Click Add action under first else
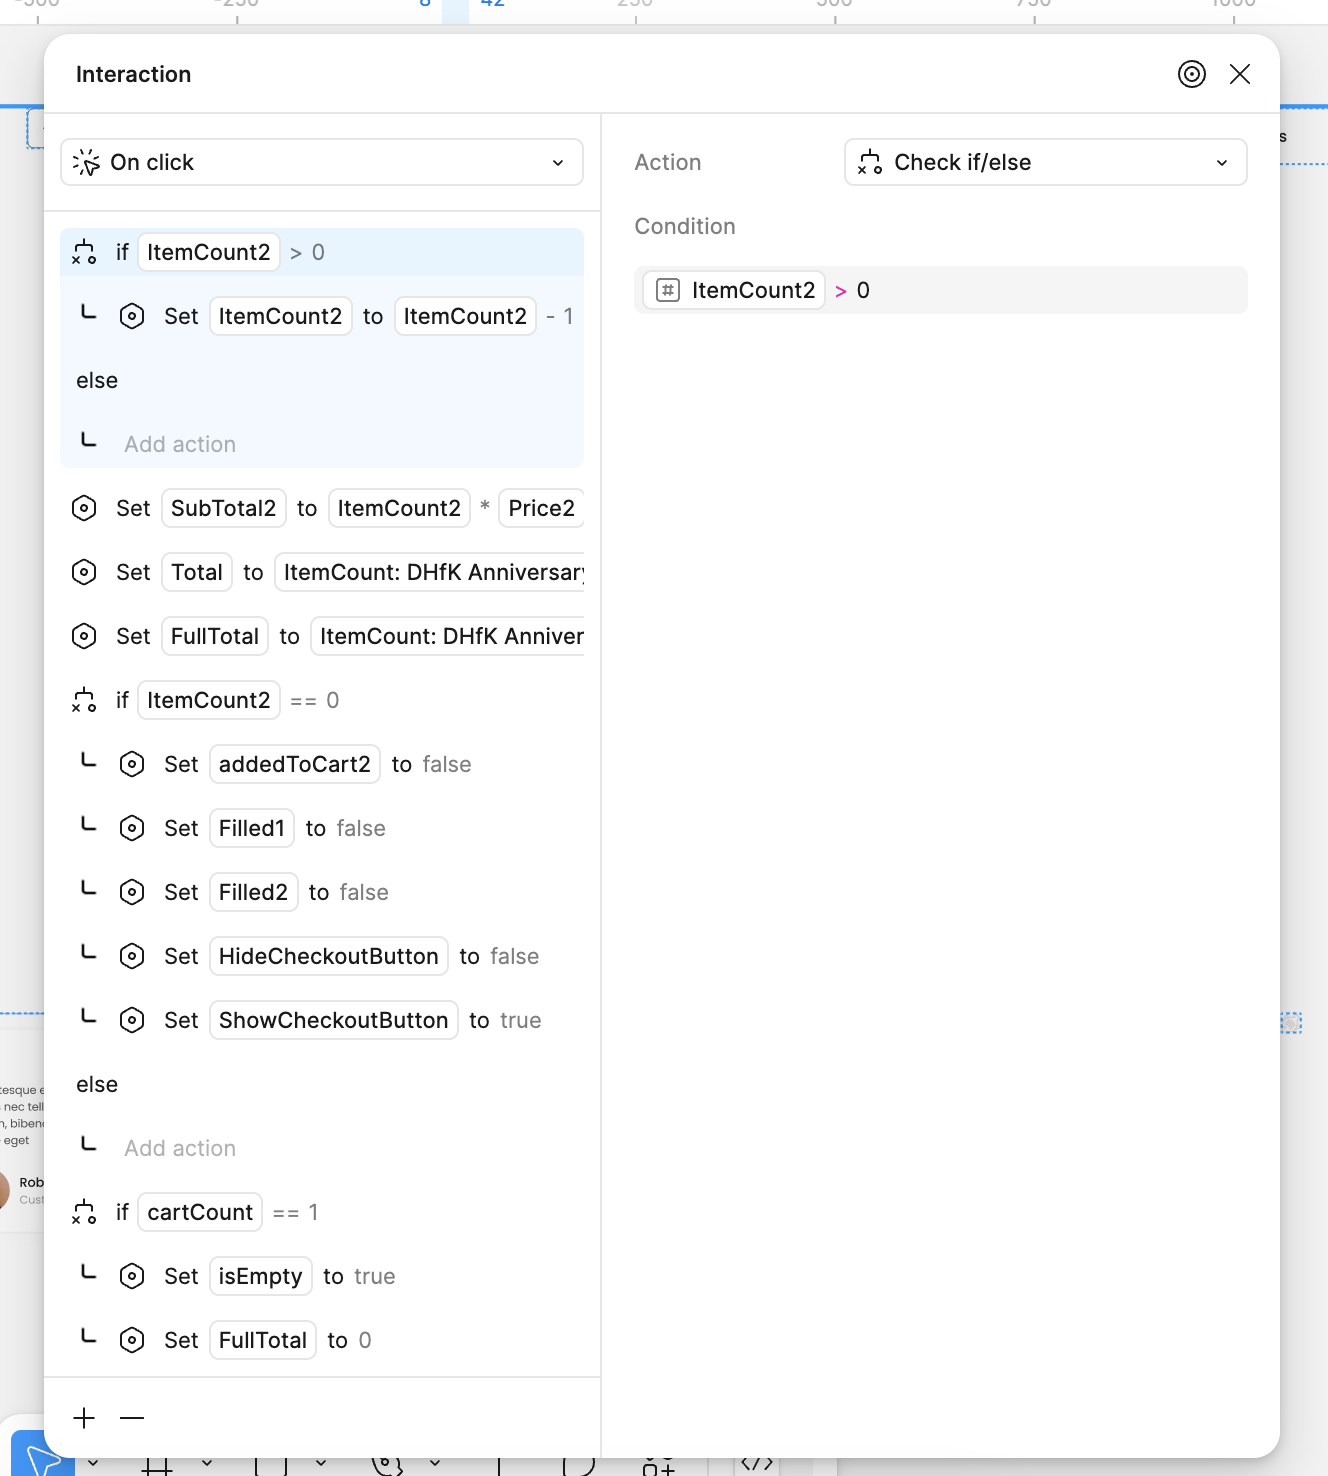 (180, 444)
